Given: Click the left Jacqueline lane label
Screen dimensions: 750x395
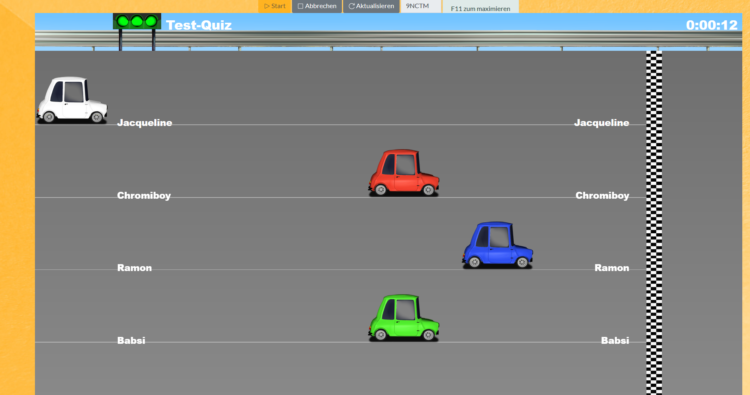Looking at the screenshot, I should pos(144,123).
